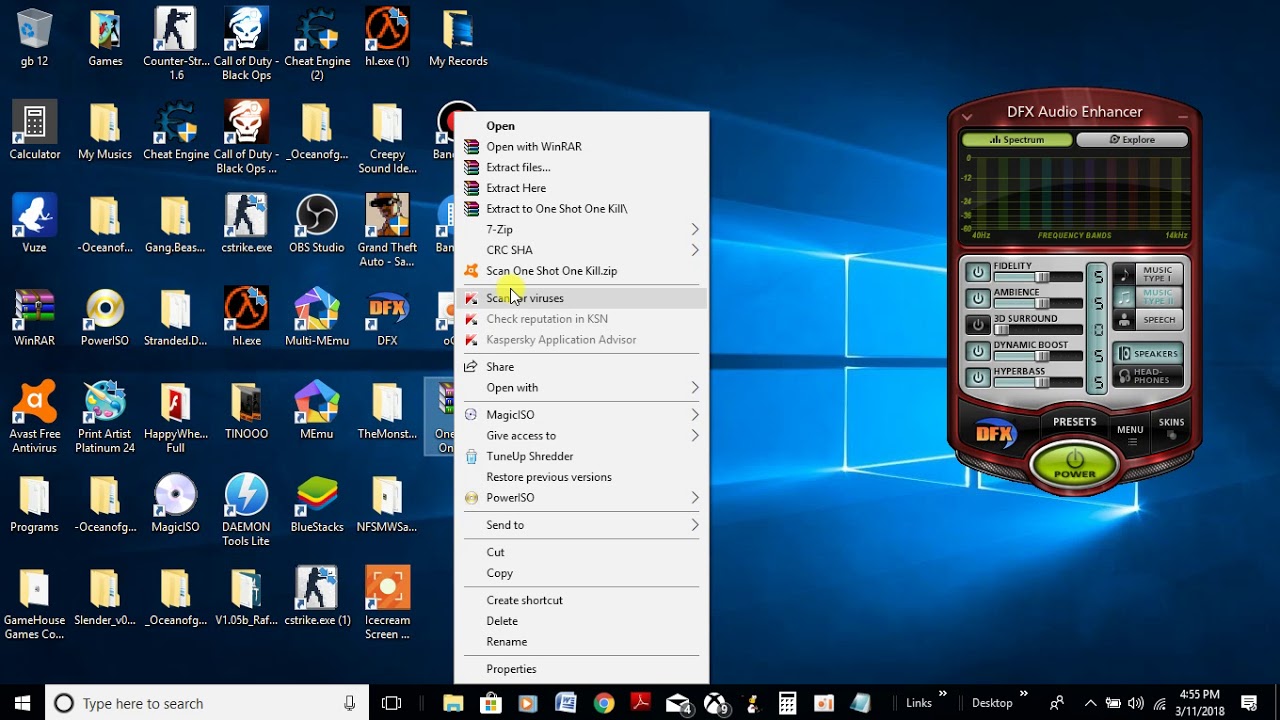Screen dimensions: 1280x720
Task: Open the Recycle Bin 'gb 12' icon
Action: 34,39
